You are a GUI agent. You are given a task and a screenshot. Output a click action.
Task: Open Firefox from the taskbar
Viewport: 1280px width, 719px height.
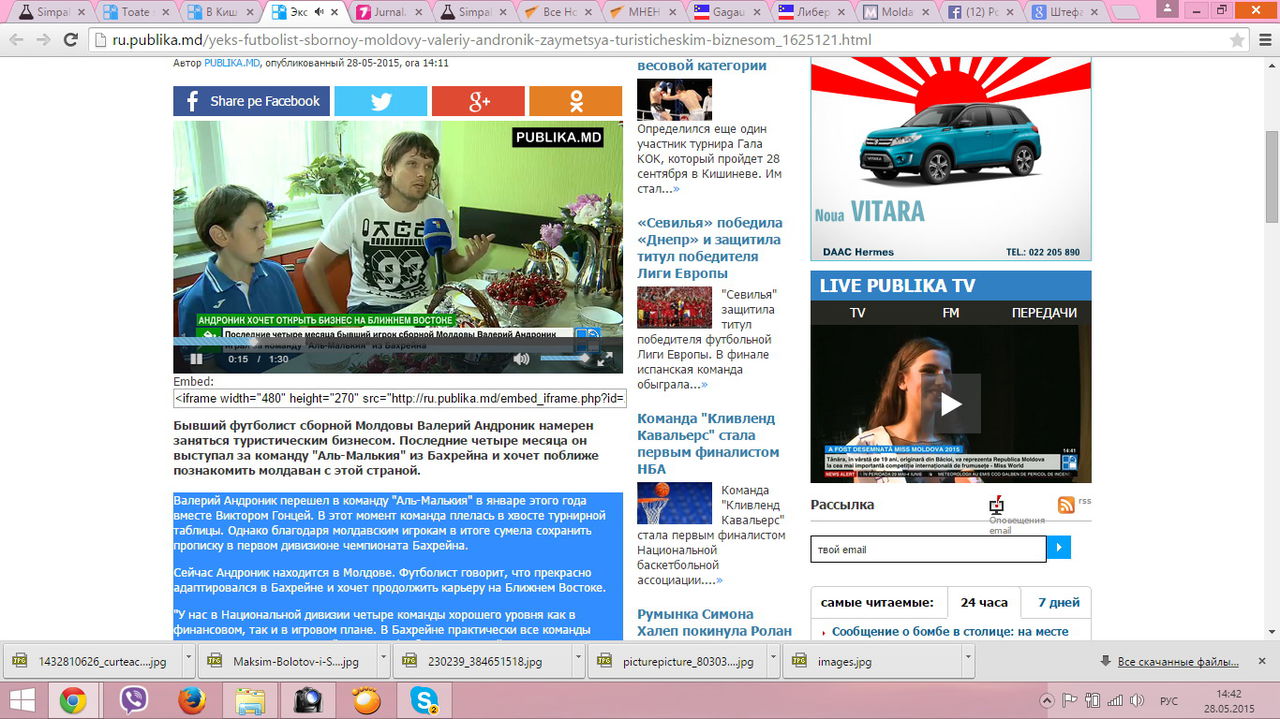click(192, 700)
